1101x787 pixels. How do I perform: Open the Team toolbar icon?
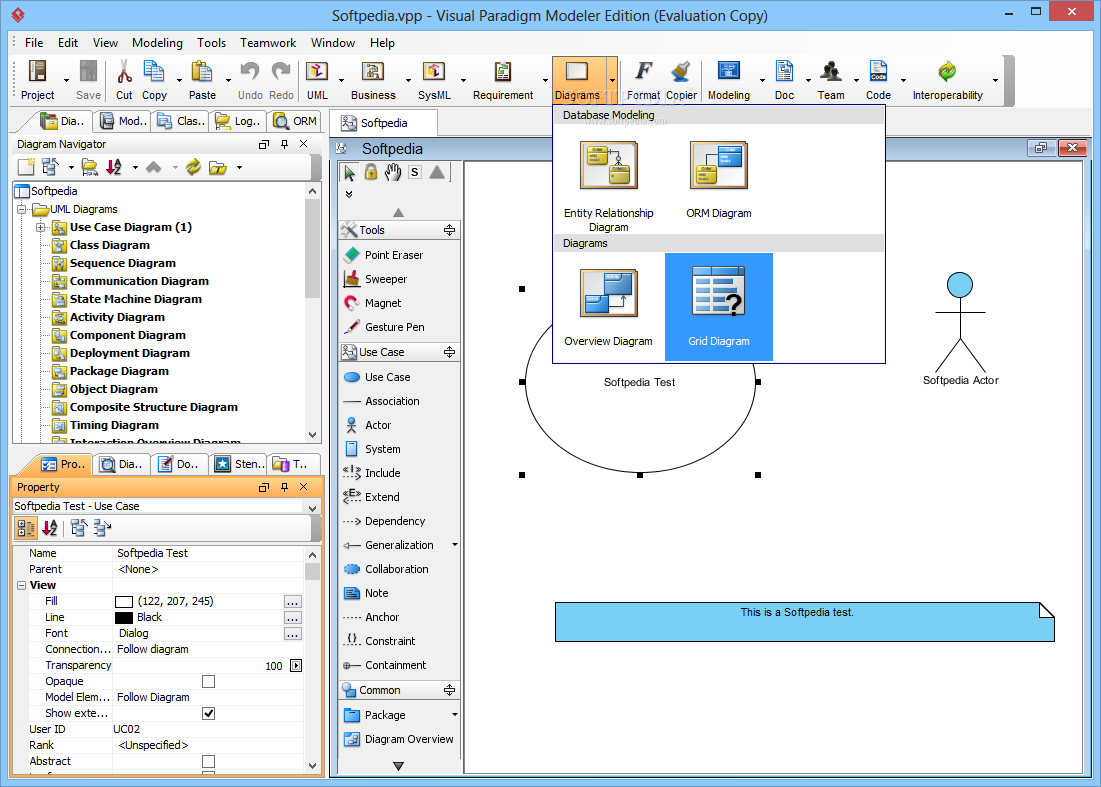pyautogui.click(x=831, y=72)
